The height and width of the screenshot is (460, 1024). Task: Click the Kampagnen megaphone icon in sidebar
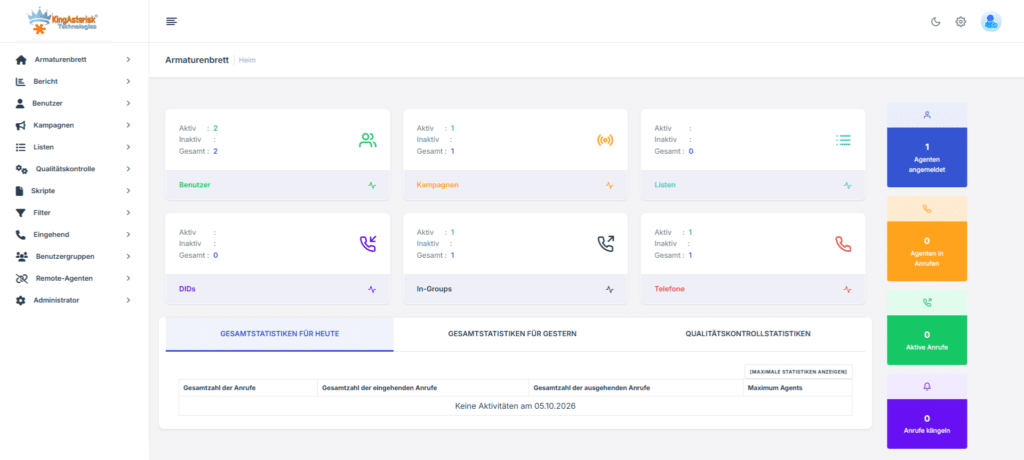20,125
